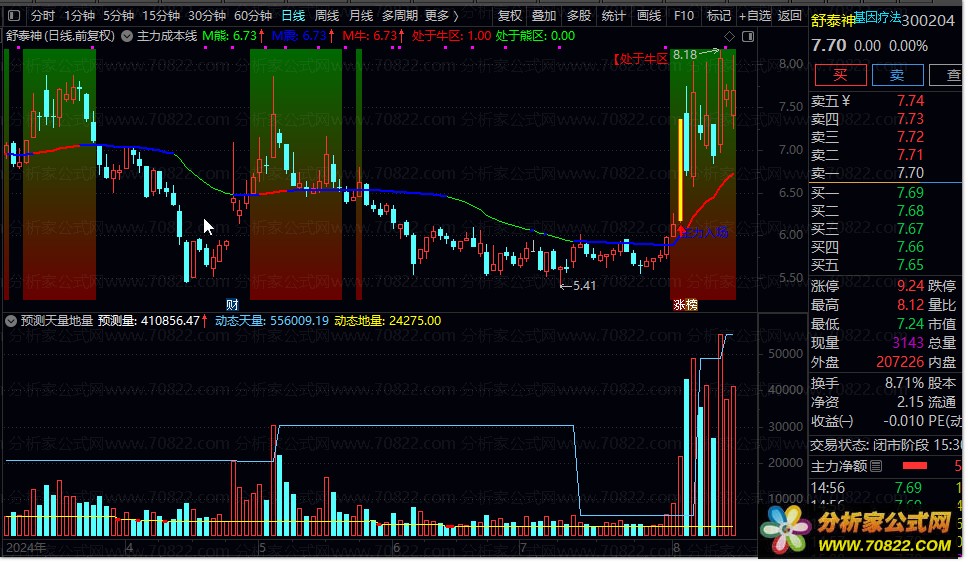The height and width of the screenshot is (562, 968).
Task: Click the 动态天量 value 556009.19
Action: 299,321
